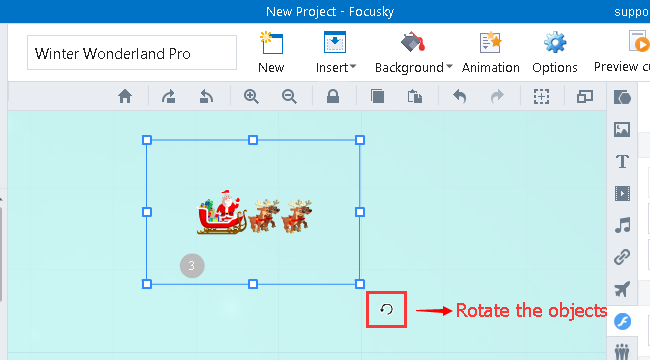The height and width of the screenshot is (360, 650).
Task: Open the Background dropdown menu
Action: [x=413, y=52]
